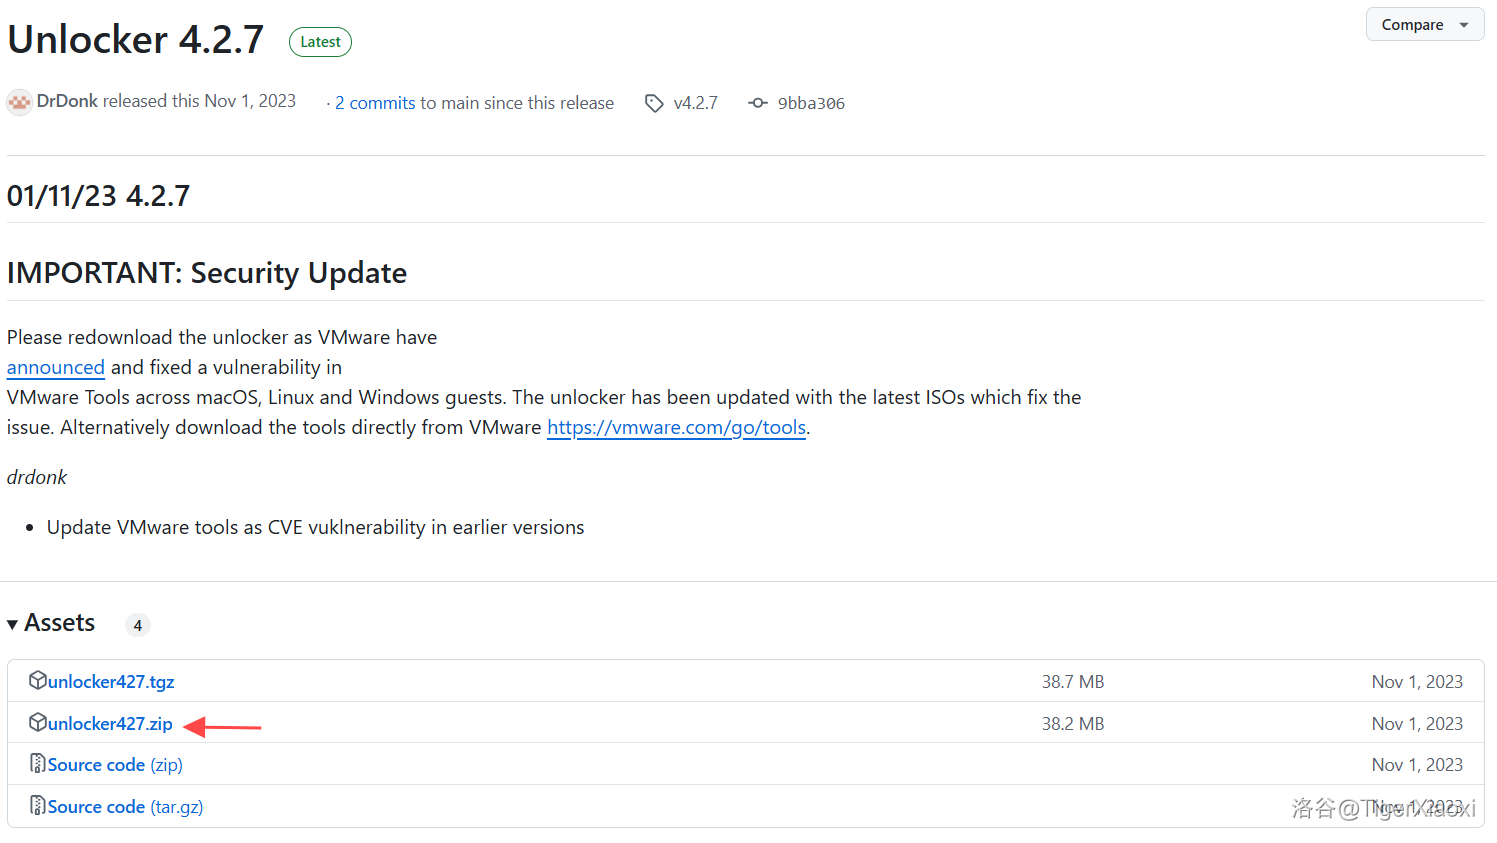Download unlocker427.zip
Image resolution: width=1497 pixels, height=843 pixels.
click(x=110, y=724)
